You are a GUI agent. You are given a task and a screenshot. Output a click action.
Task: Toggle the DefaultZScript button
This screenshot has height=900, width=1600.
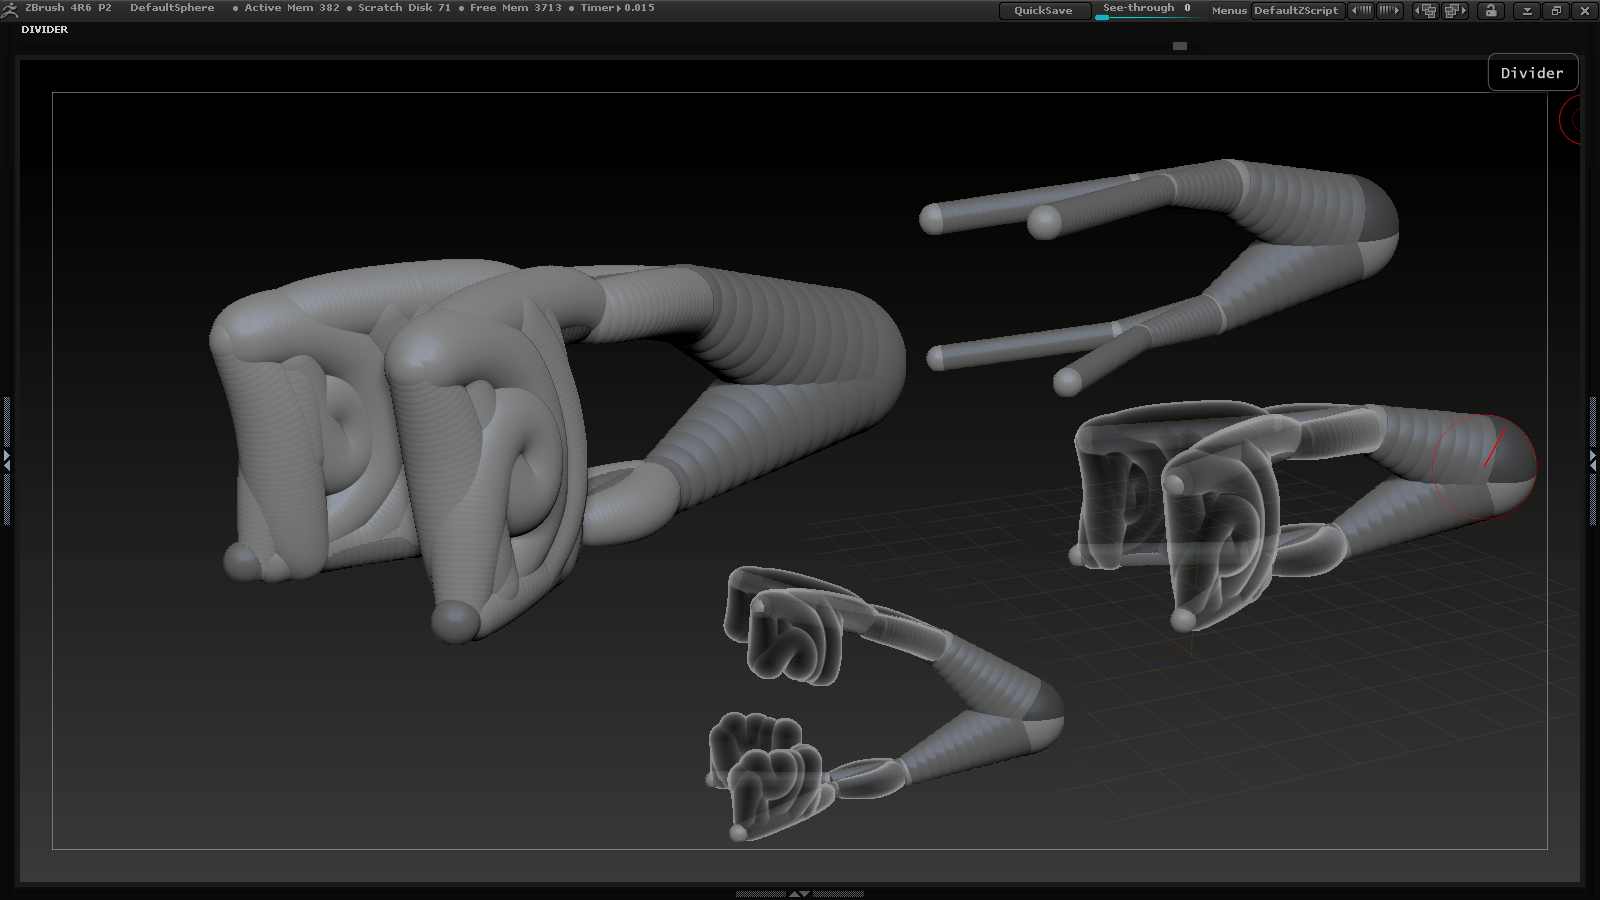point(1295,10)
